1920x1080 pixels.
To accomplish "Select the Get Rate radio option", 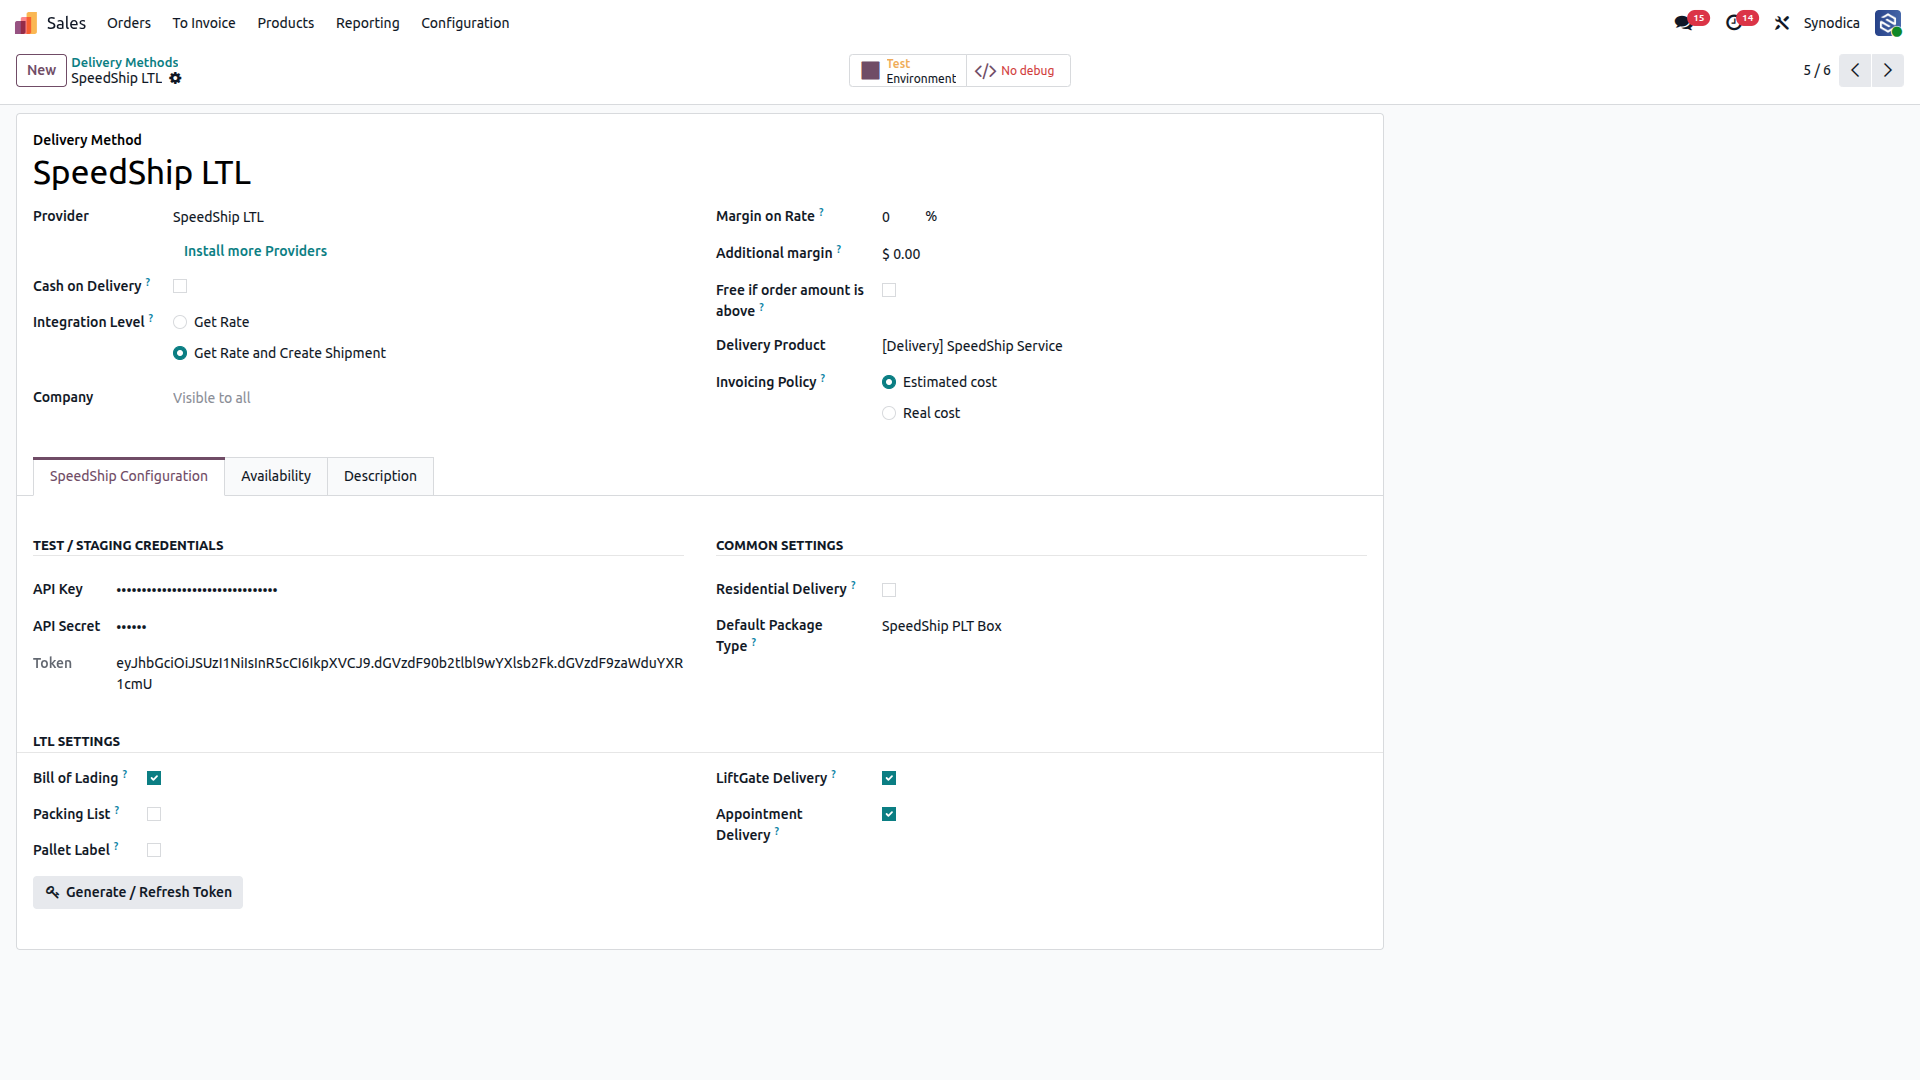I will click(x=180, y=322).
